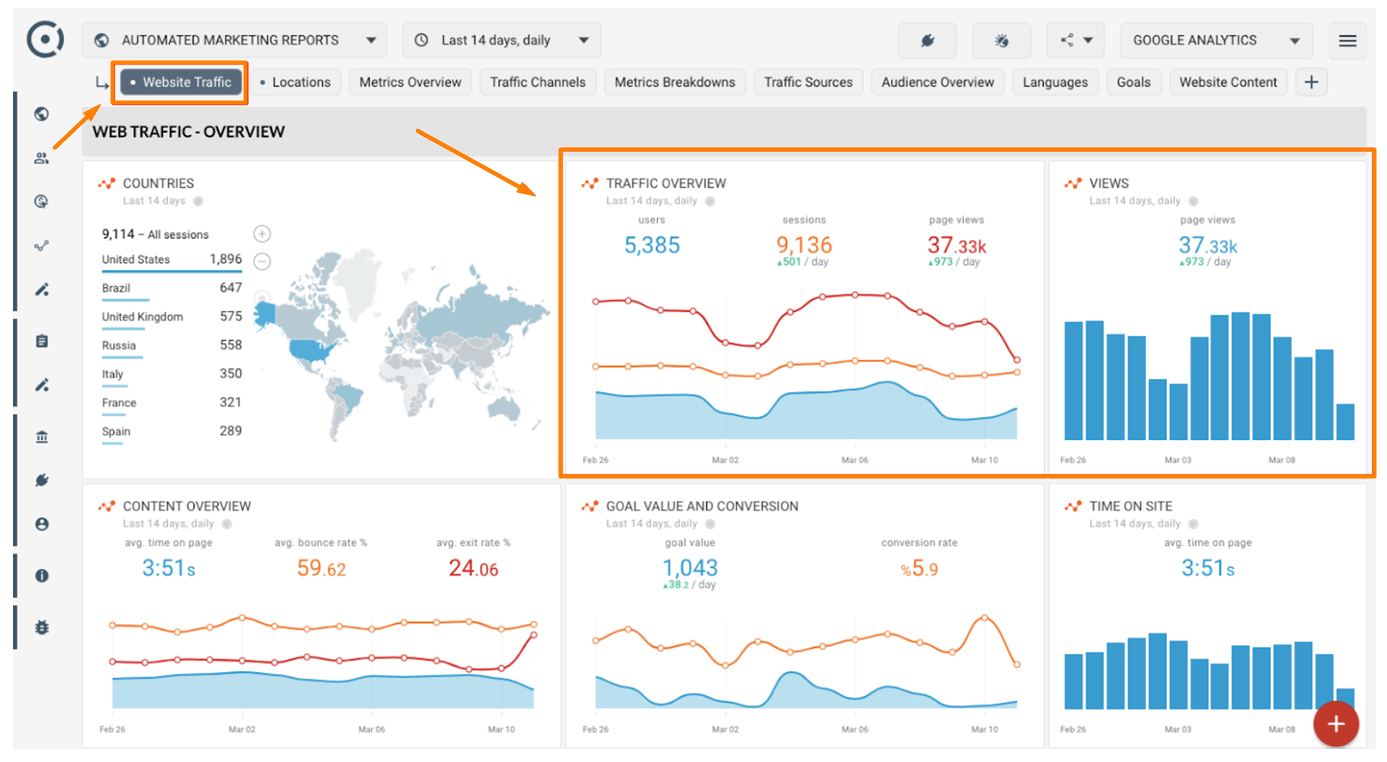
Task: Select the Russia row in Countries
Action: [x=172, y=345]
